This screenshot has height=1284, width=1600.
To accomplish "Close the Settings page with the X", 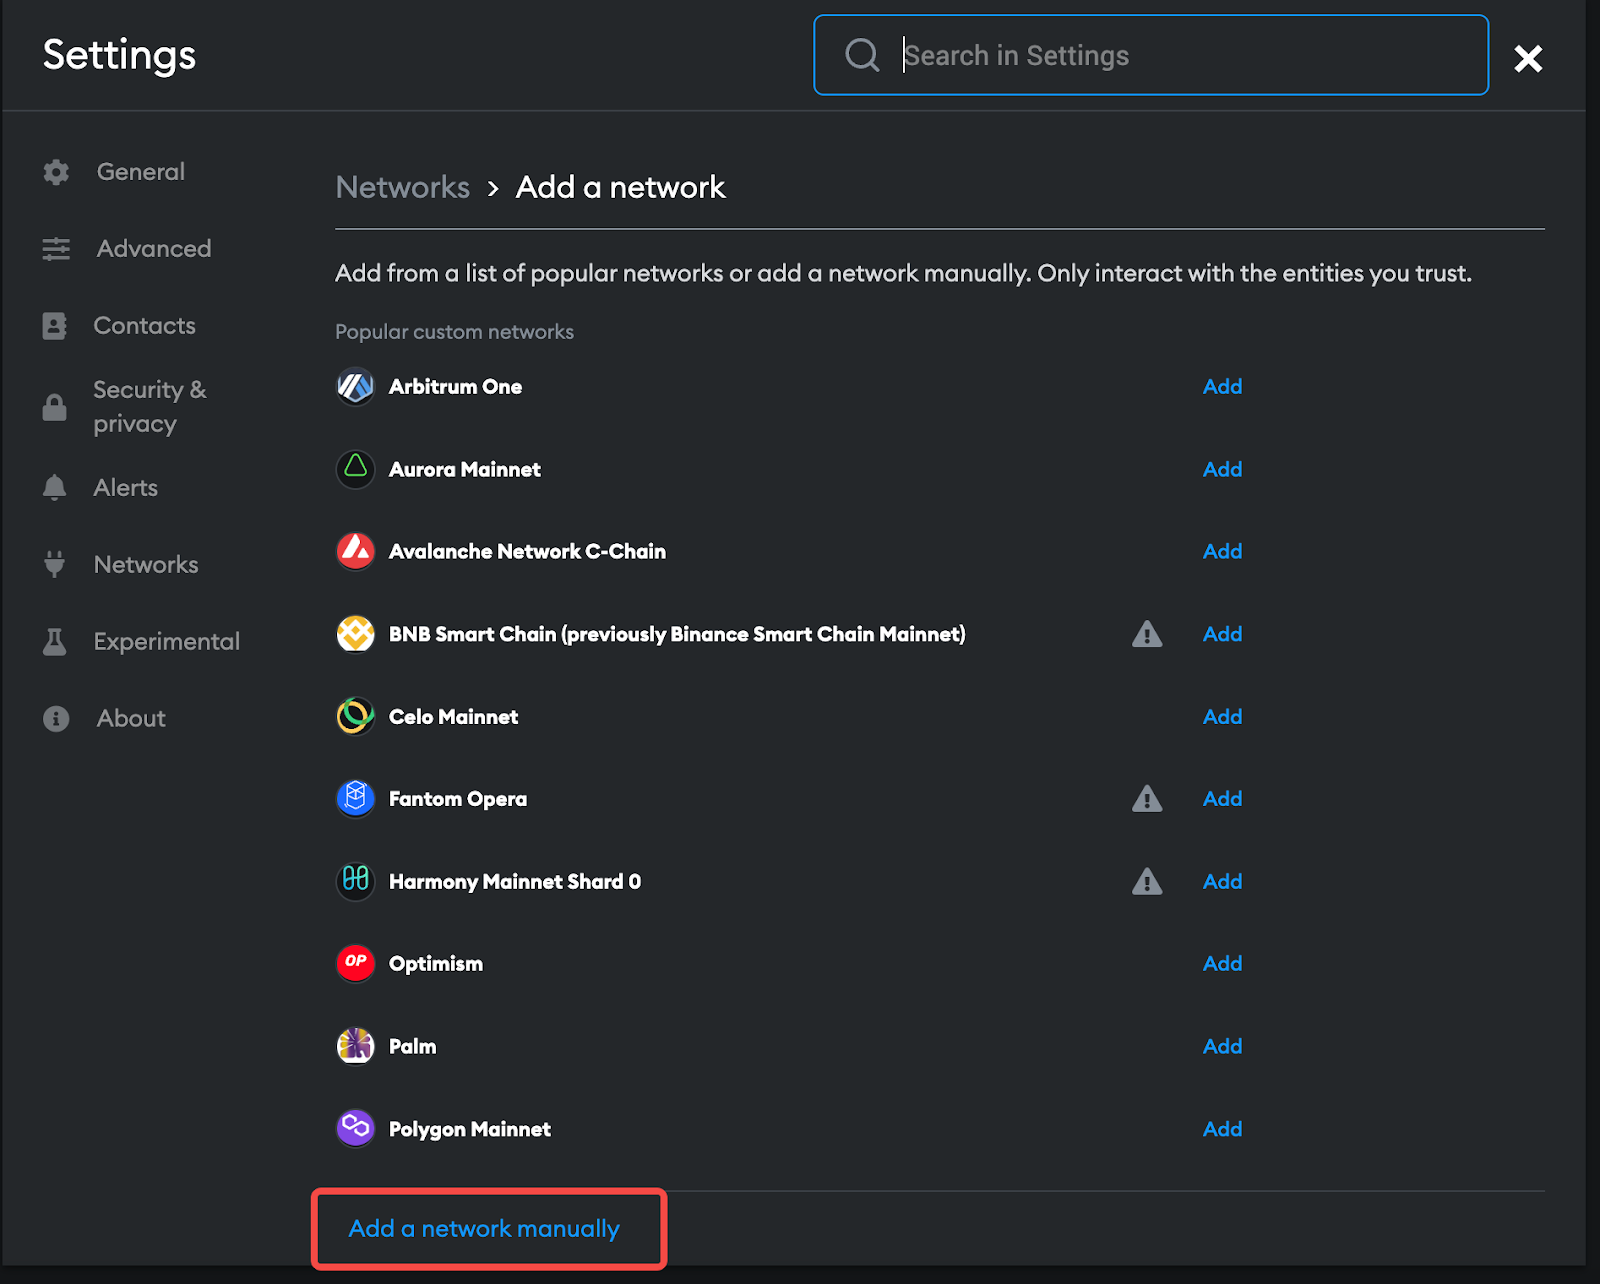I will (x=1528, y=58).
